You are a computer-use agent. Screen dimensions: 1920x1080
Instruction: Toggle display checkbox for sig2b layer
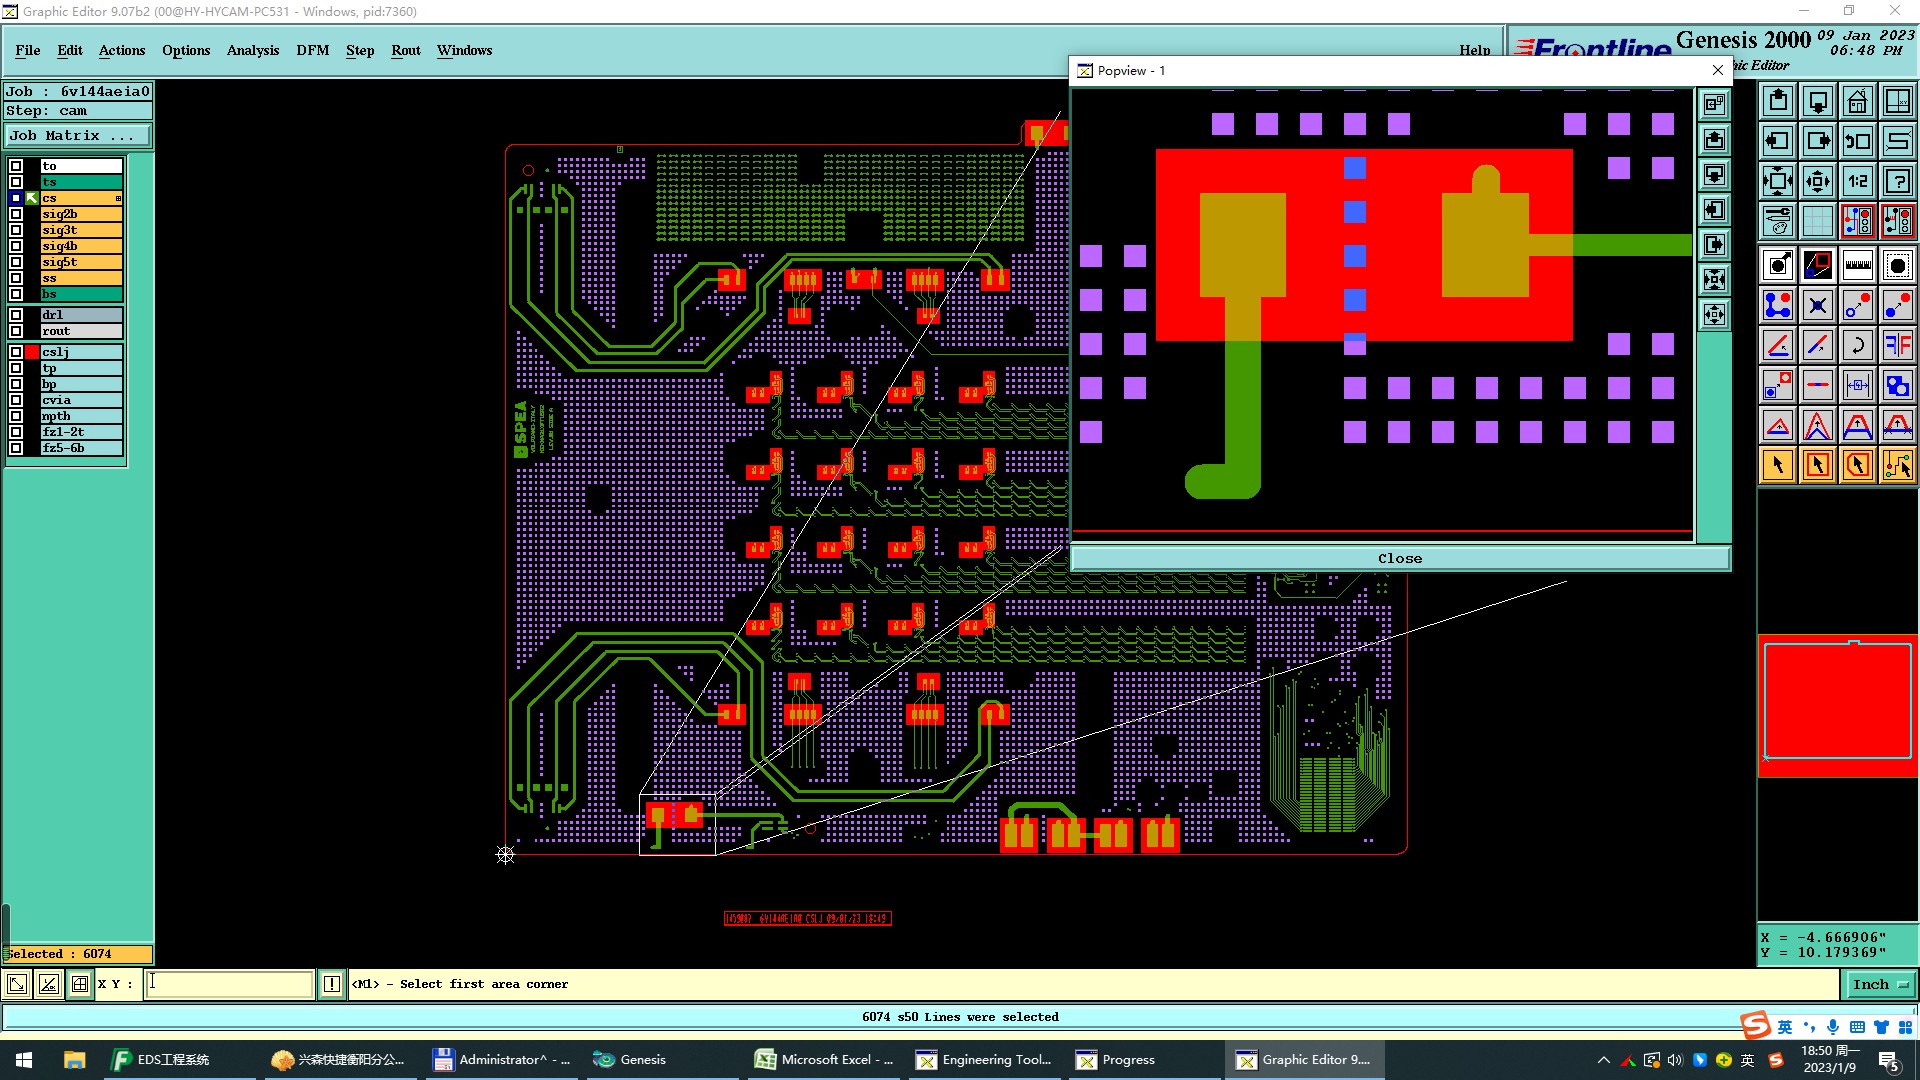point(16,214)
